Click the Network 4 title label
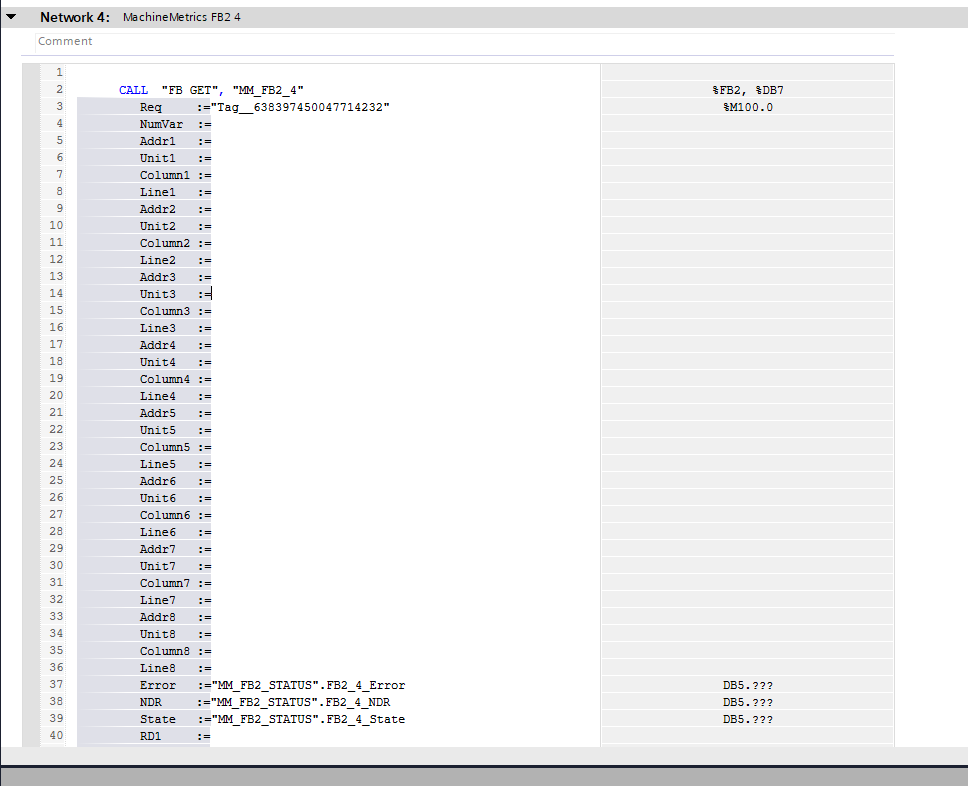Image resolution: width=968 pixels, height=786 pixels. 75,17
